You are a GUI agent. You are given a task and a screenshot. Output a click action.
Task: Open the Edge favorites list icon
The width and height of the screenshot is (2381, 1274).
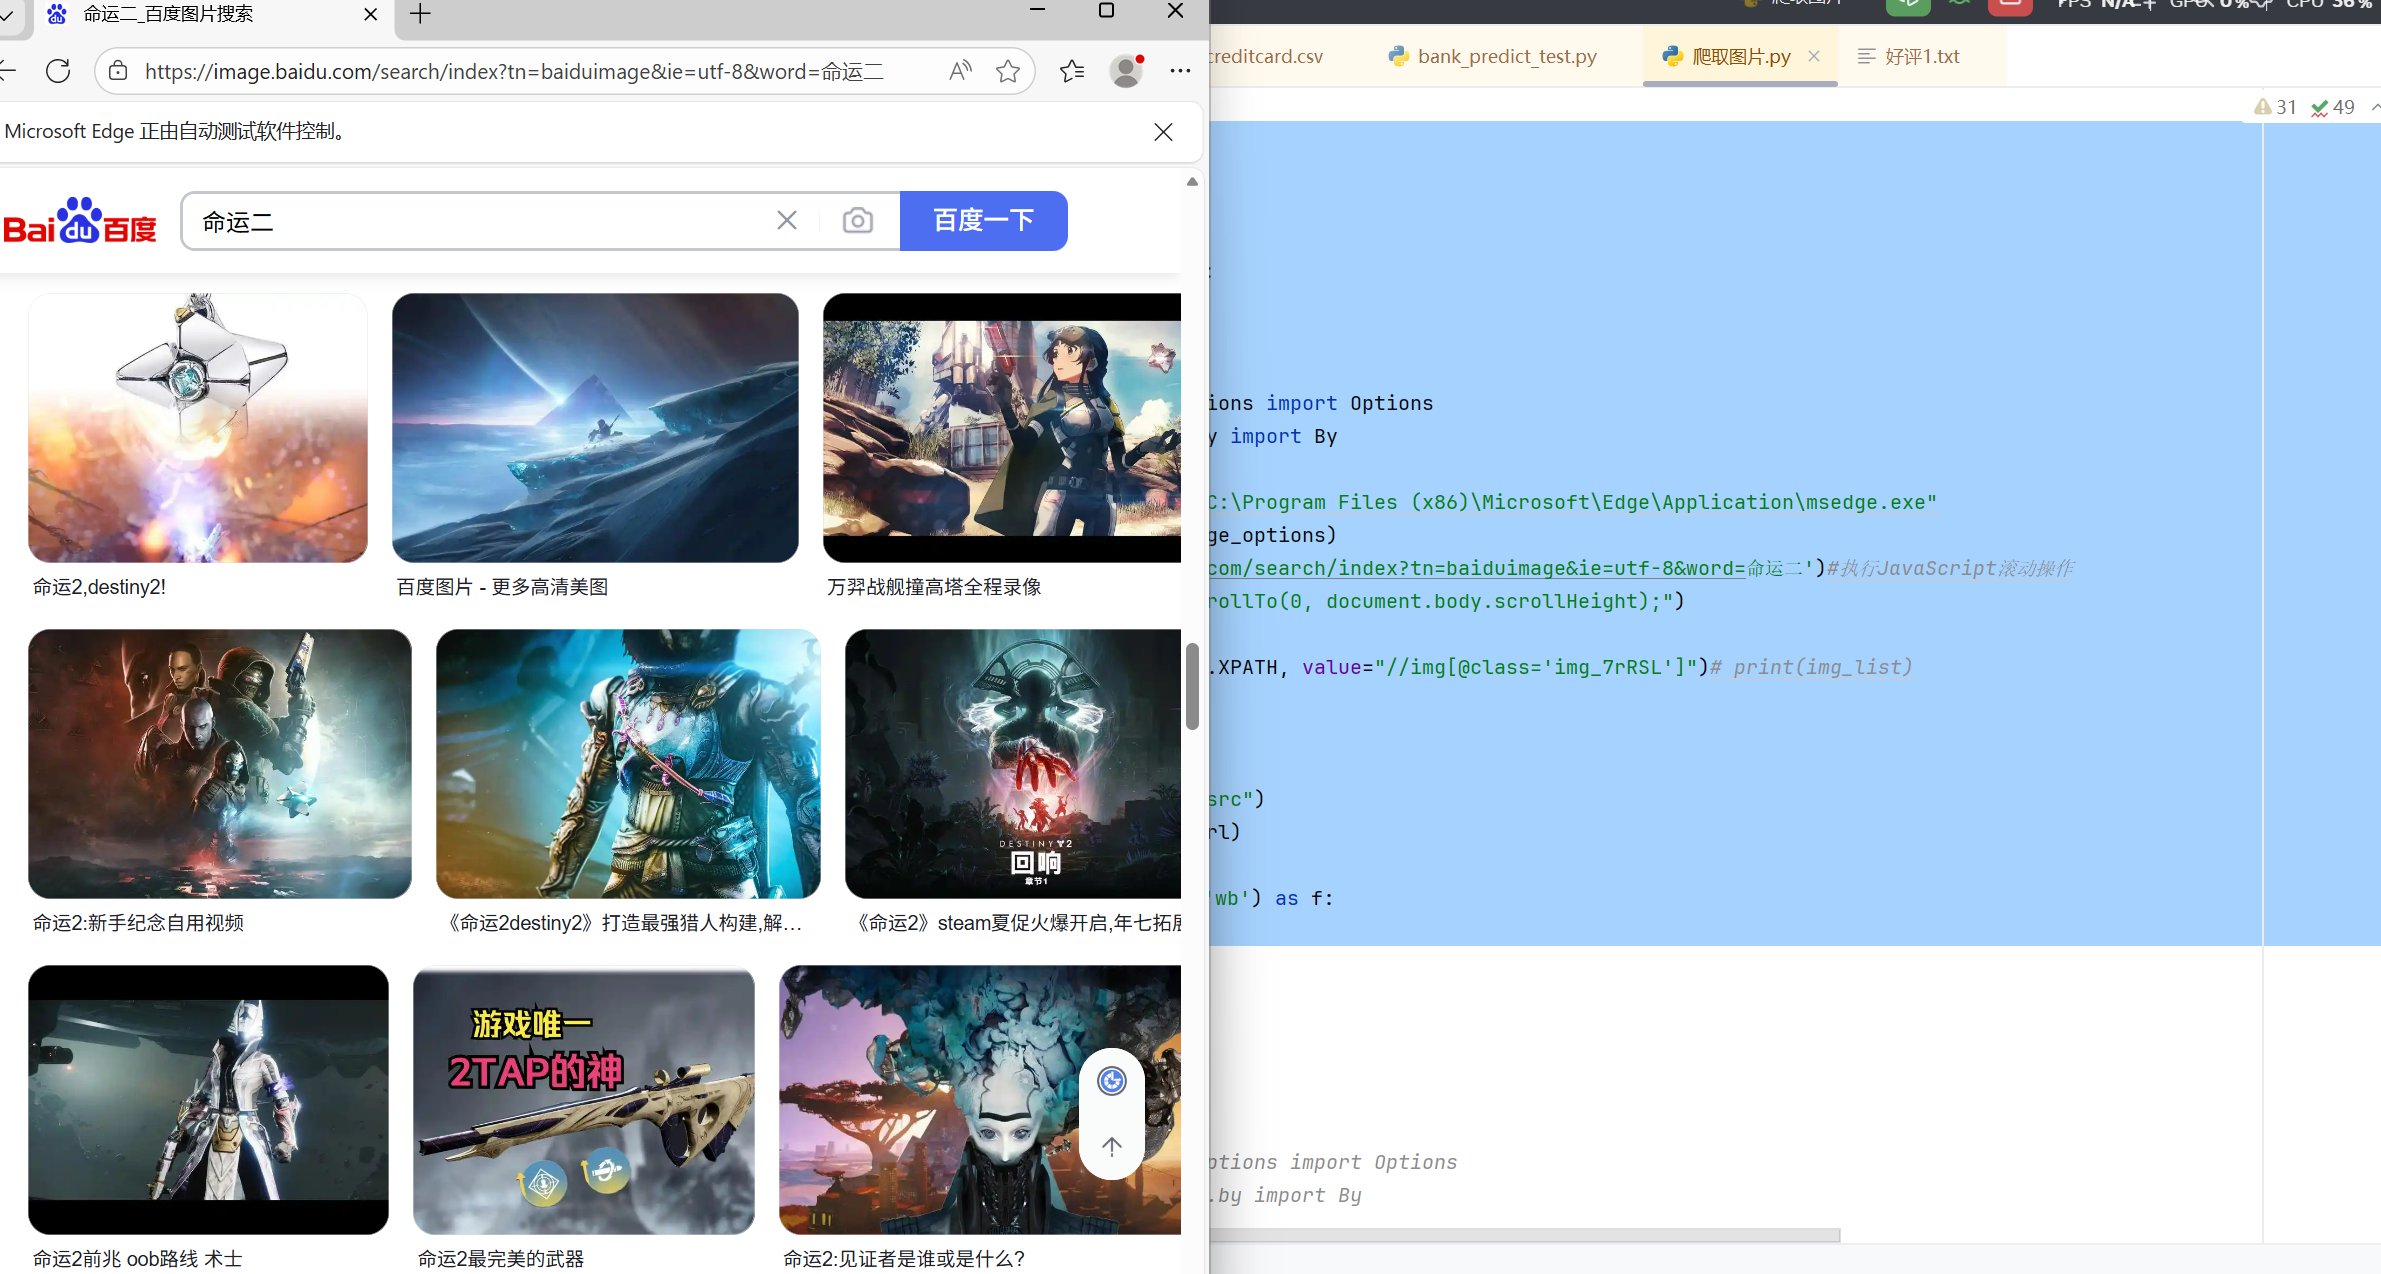1072,71
